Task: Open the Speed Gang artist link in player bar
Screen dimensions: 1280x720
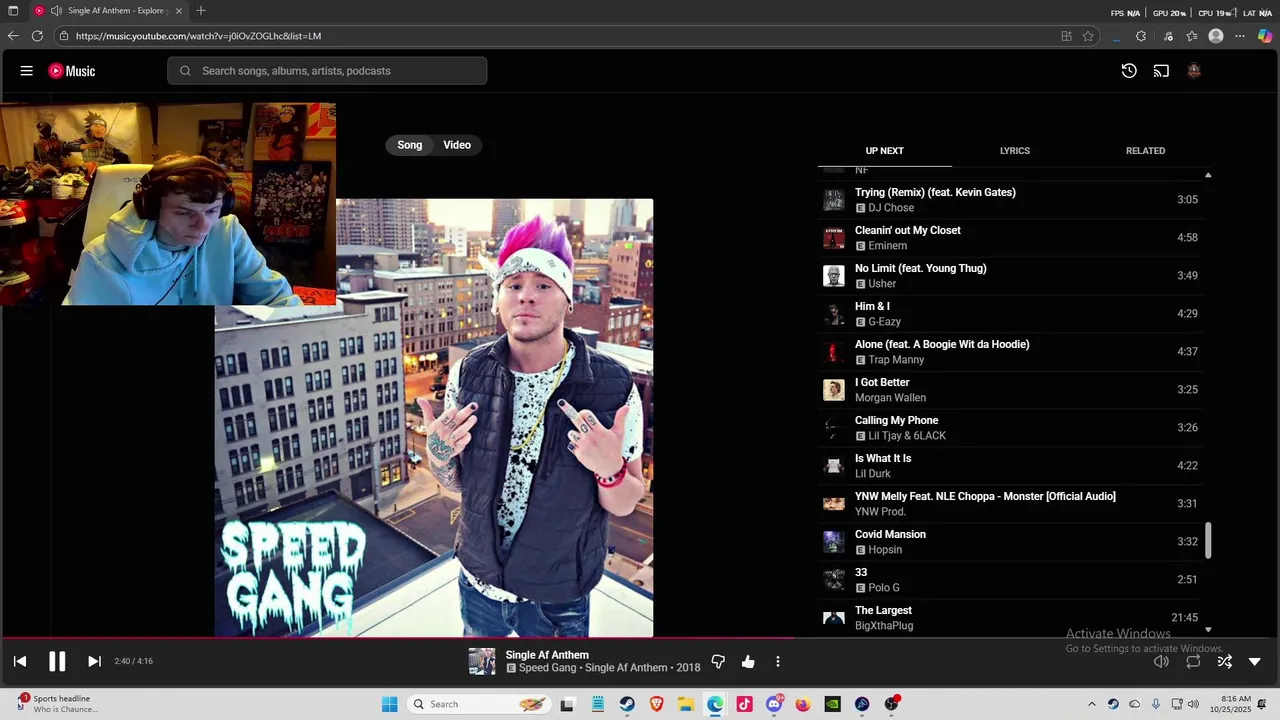Action: [547, 668]
